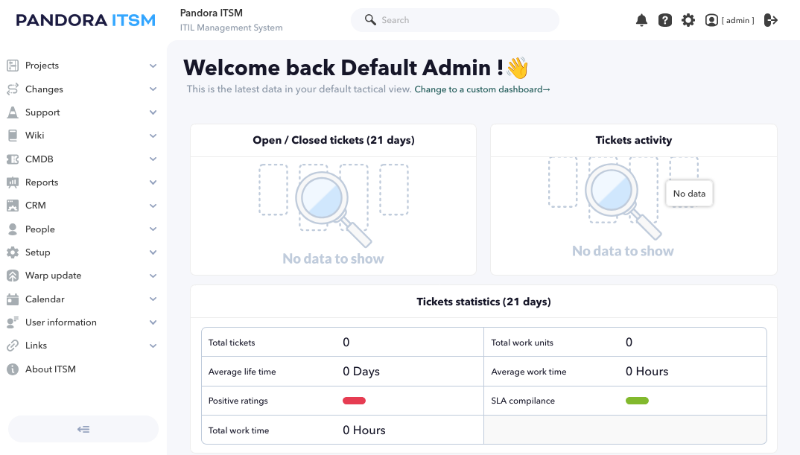800x455 pixels.
Task: Expand the Changes menu chevron
Action: click(153, 89)
